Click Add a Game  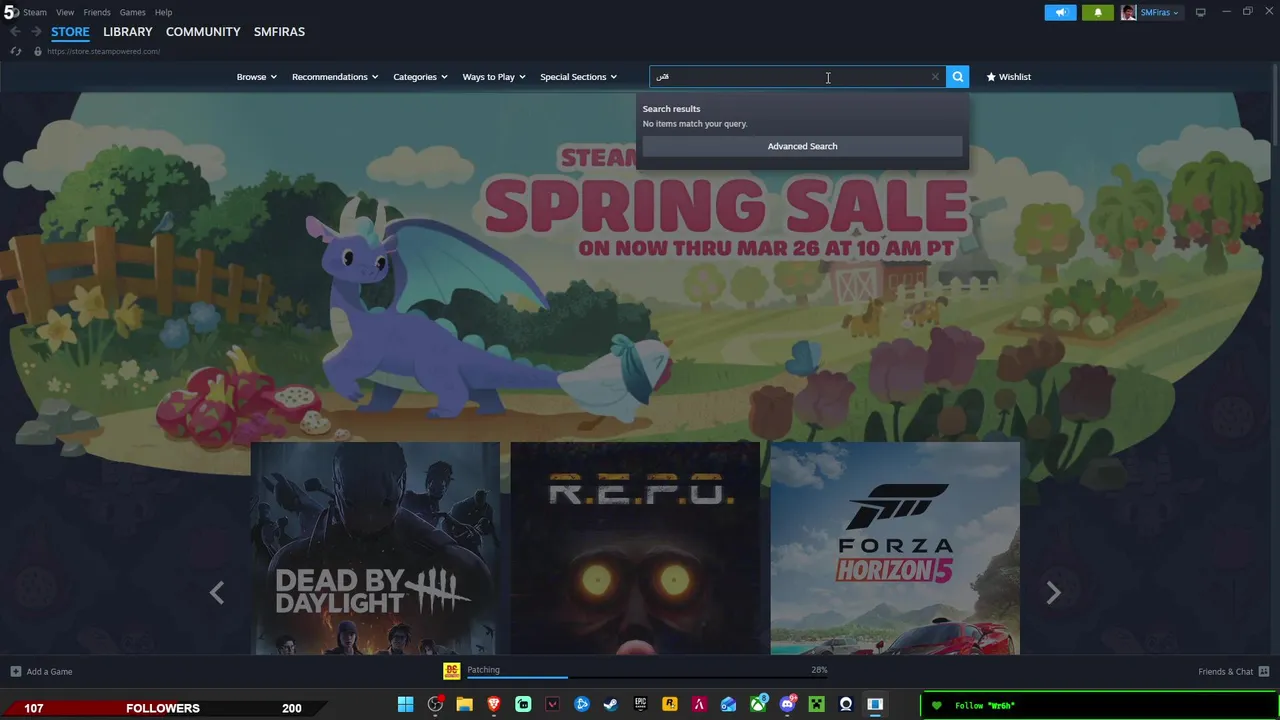(41, 671)
